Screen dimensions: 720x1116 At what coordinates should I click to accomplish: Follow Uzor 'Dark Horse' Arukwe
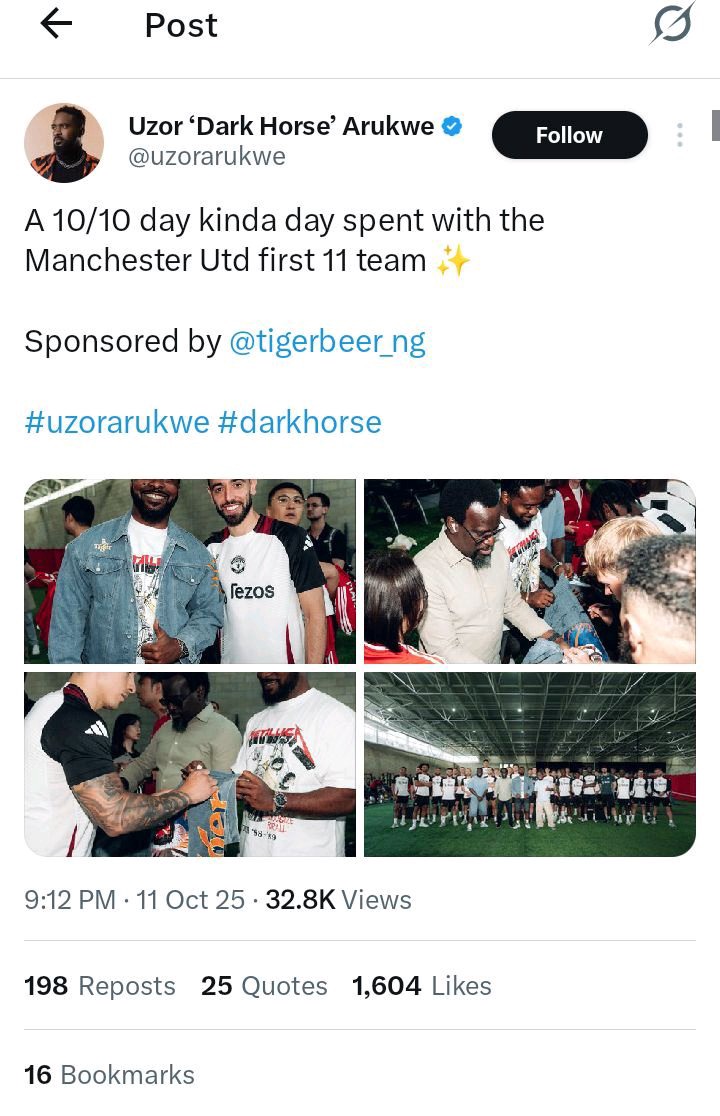(x=569, y=135)
